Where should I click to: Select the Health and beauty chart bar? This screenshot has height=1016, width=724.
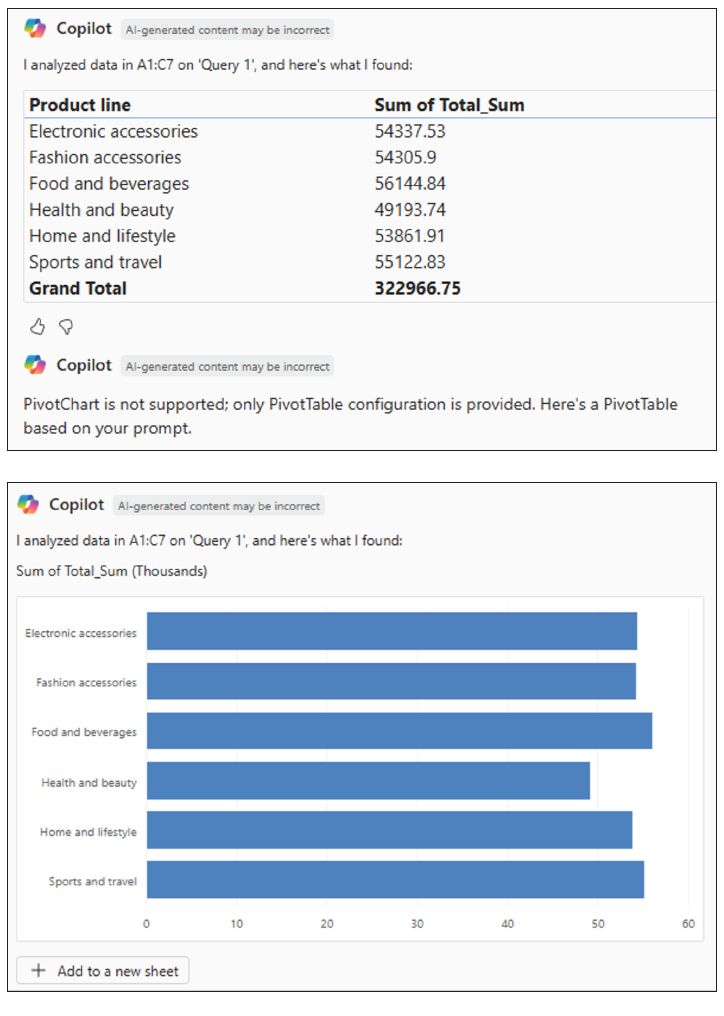368,781
